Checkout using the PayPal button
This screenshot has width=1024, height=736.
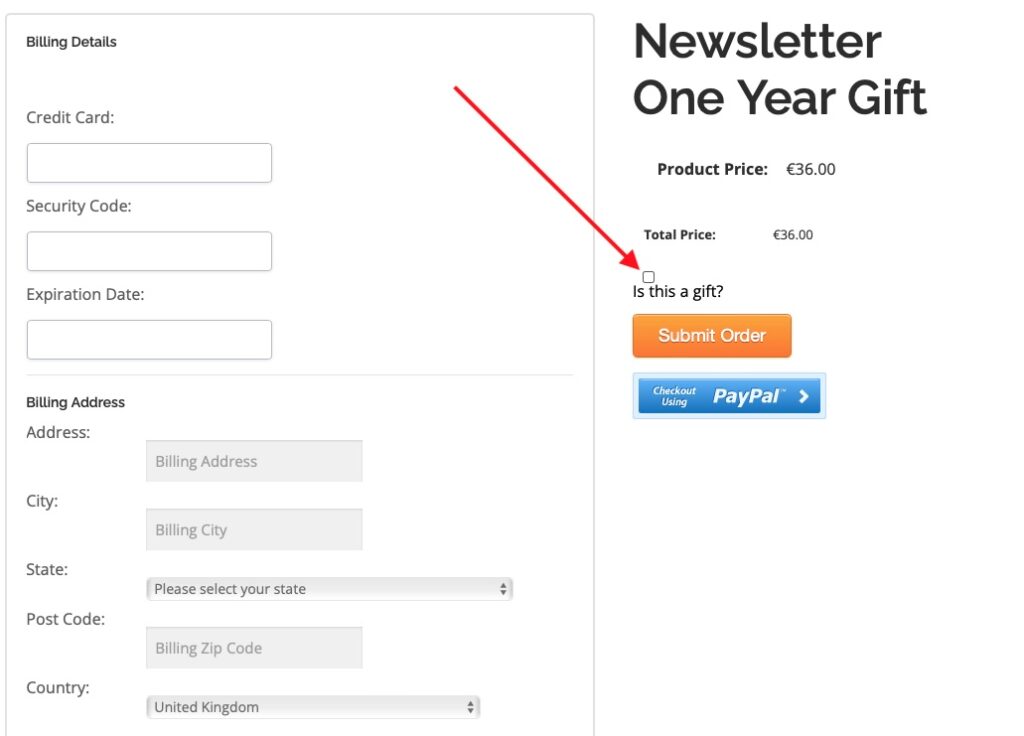coord(729,396)
